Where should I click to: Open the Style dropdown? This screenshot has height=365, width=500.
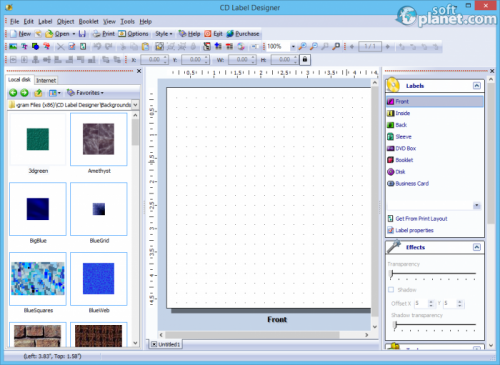click(164, 34)
